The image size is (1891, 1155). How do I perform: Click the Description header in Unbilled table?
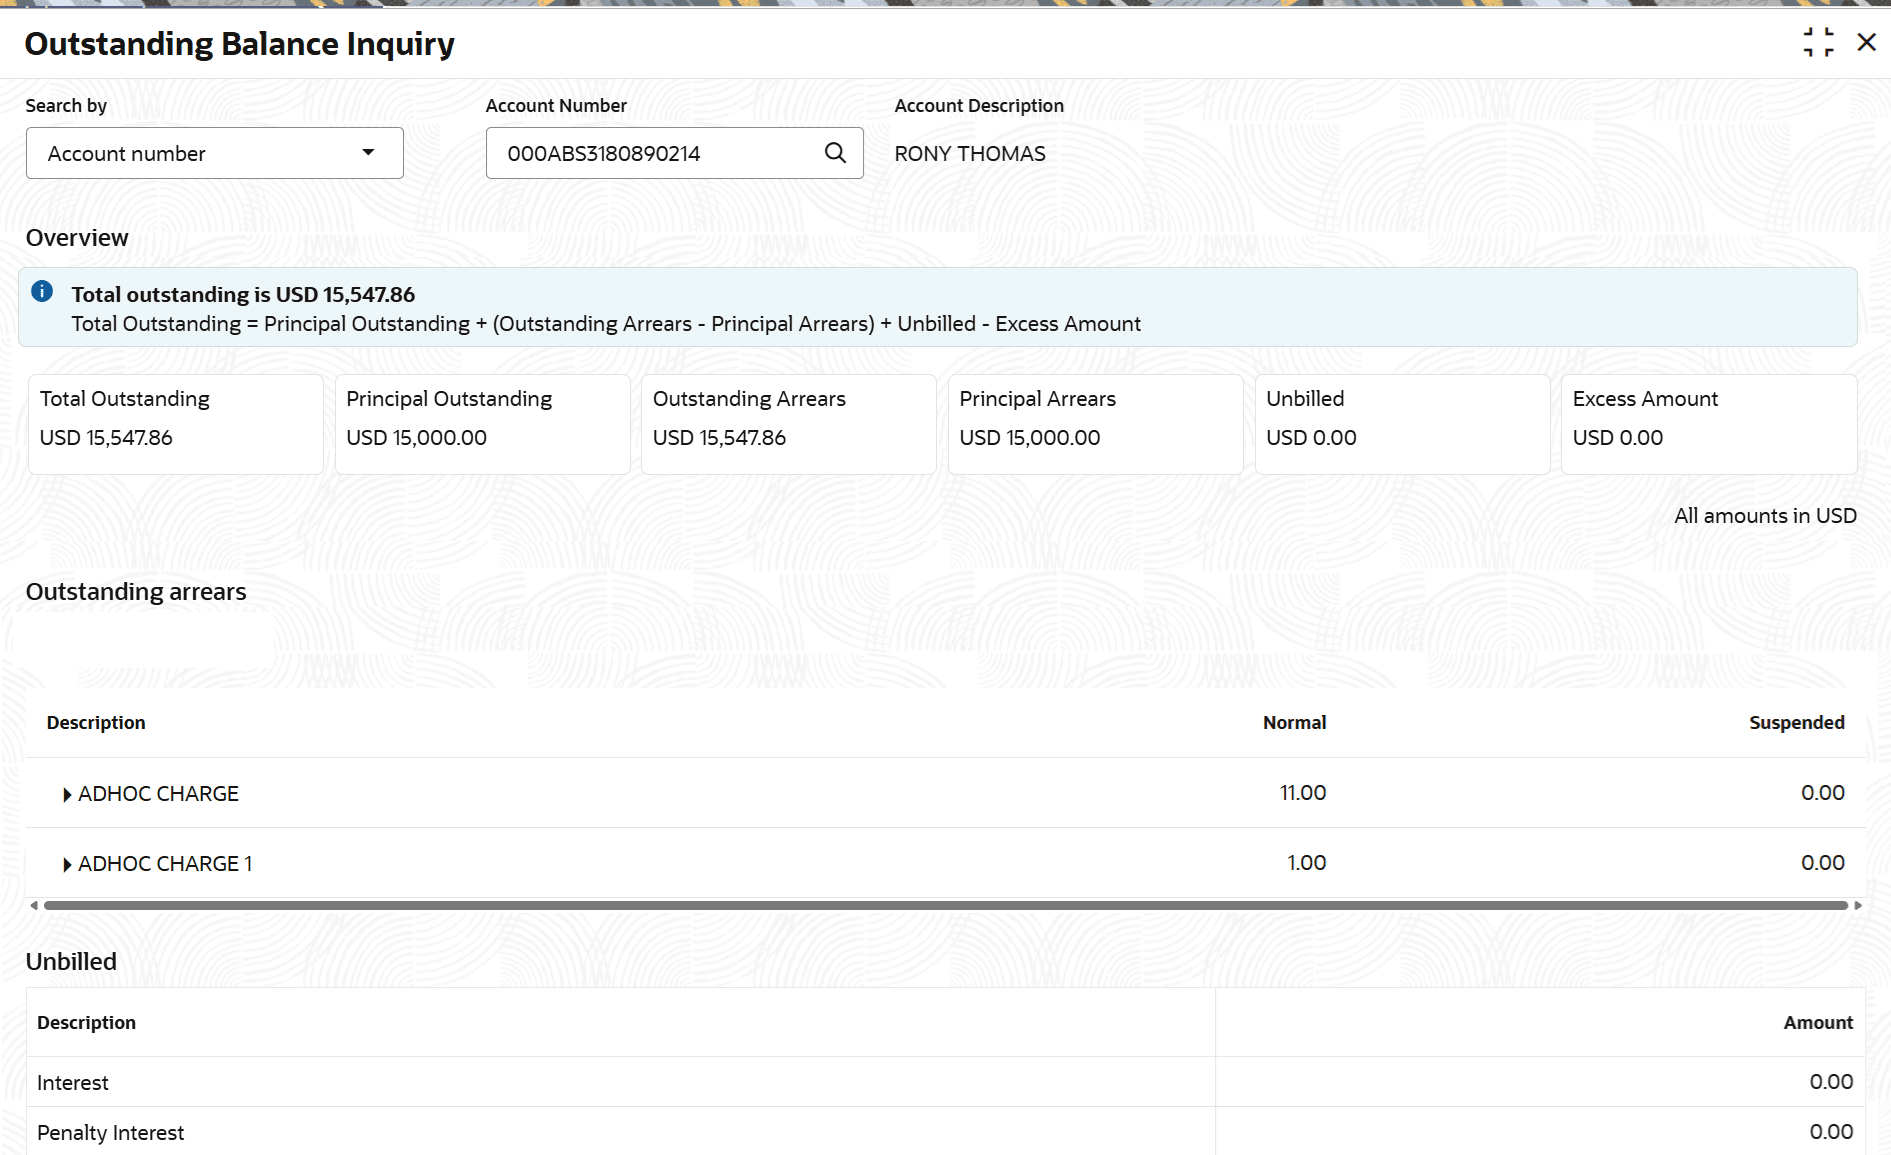(86, 1022)
